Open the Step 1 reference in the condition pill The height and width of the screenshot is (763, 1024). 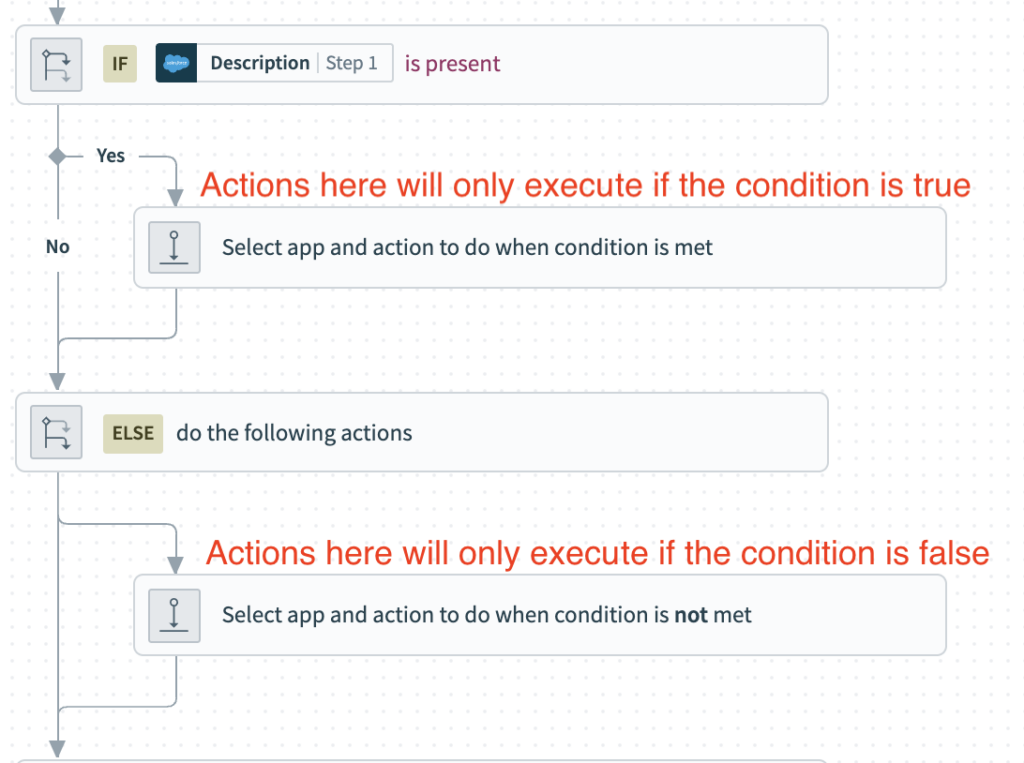pyautogui.click(x=351, y=62)
